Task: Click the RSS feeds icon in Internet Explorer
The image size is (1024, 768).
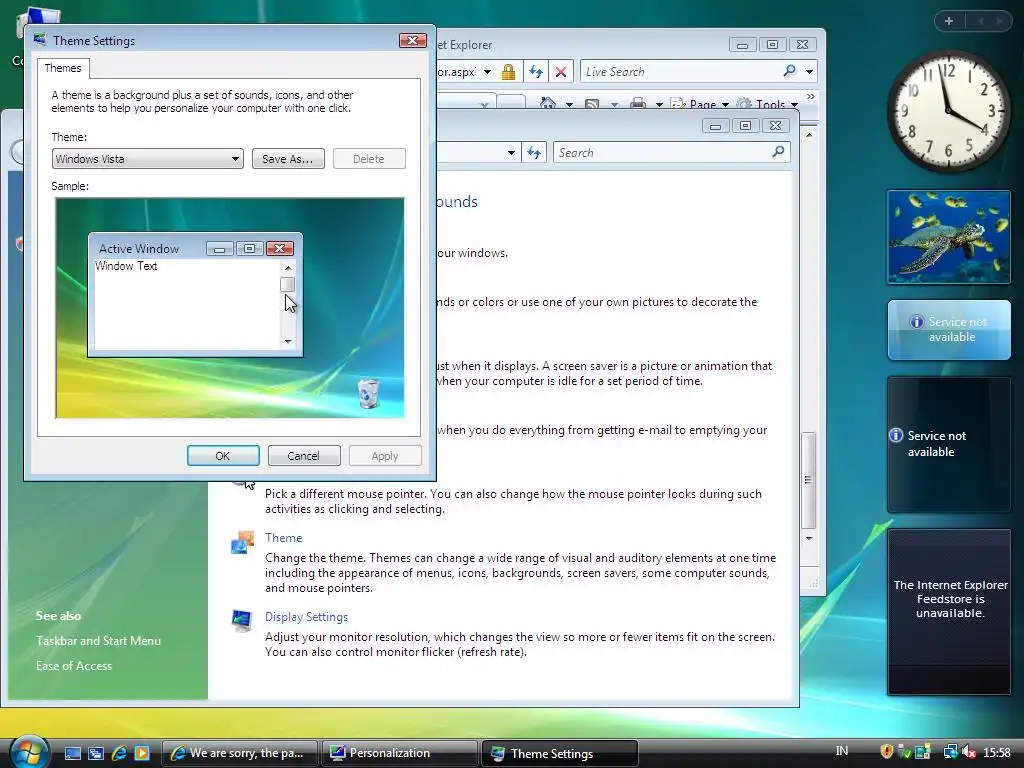Action: point(592,104)
